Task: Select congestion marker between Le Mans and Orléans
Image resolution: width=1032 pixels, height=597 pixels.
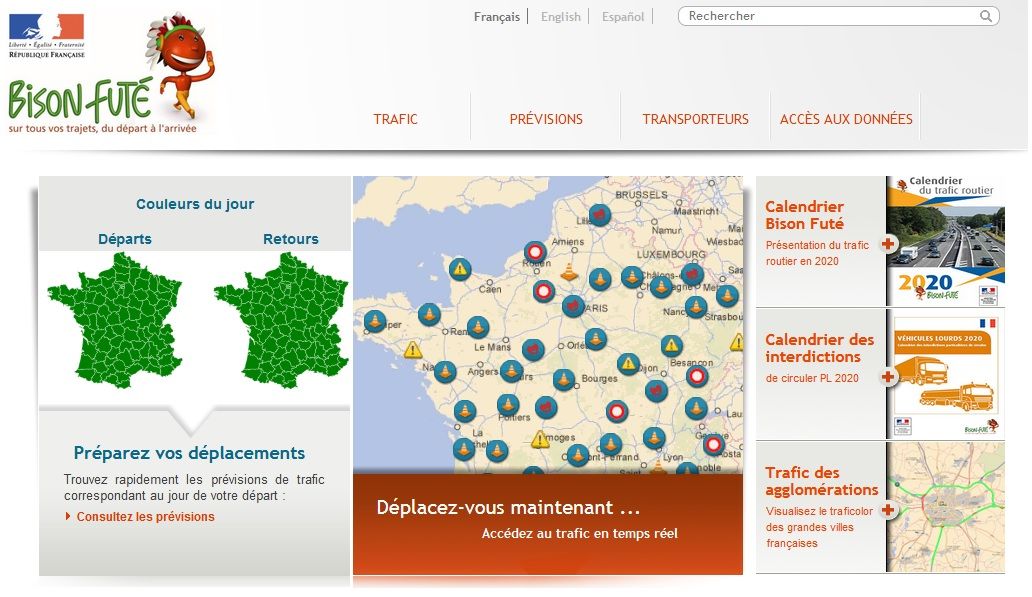Action: pos(533,350)
